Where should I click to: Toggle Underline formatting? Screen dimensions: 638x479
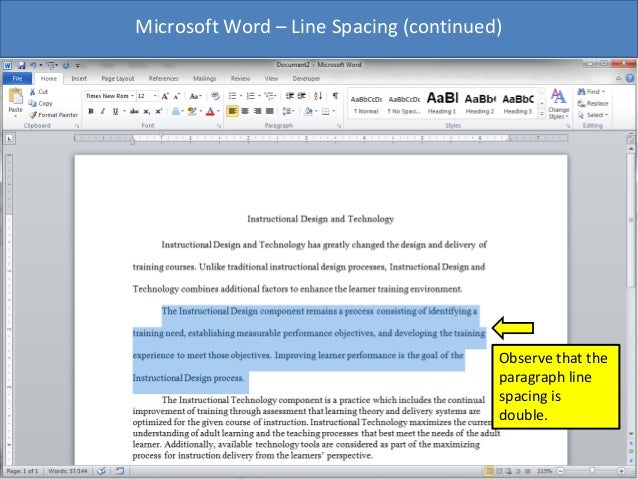click(116, 111)
